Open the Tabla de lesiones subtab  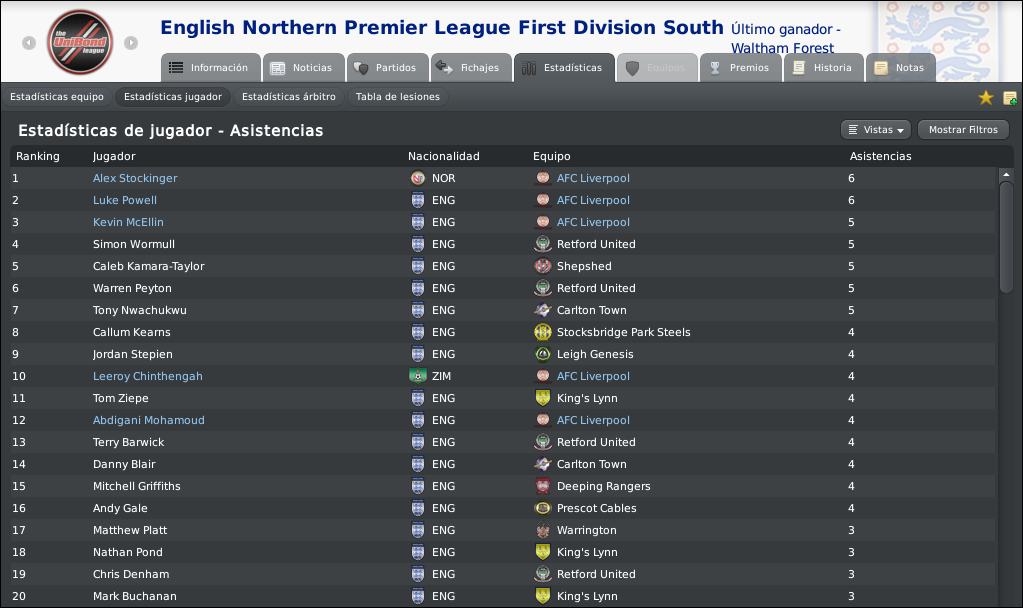397,97
